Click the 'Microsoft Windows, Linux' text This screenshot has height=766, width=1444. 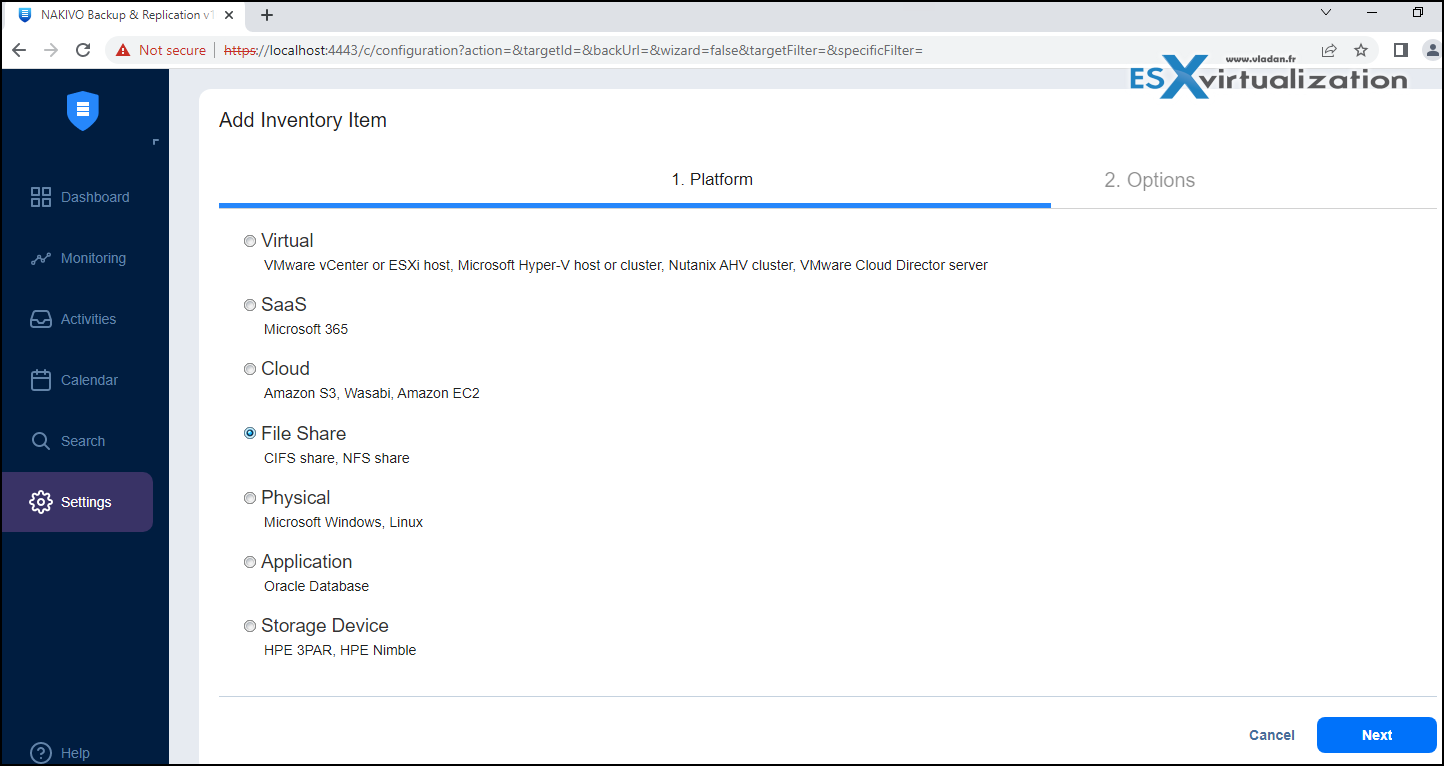tap(343, 522)
